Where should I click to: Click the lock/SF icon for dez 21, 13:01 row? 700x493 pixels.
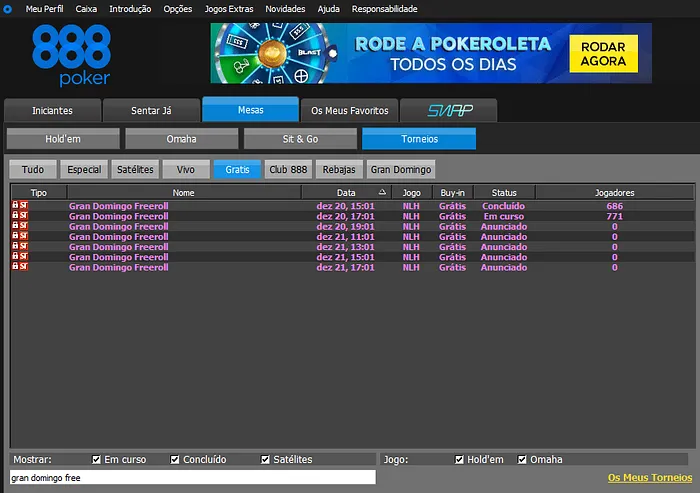(x=20, y=246)
